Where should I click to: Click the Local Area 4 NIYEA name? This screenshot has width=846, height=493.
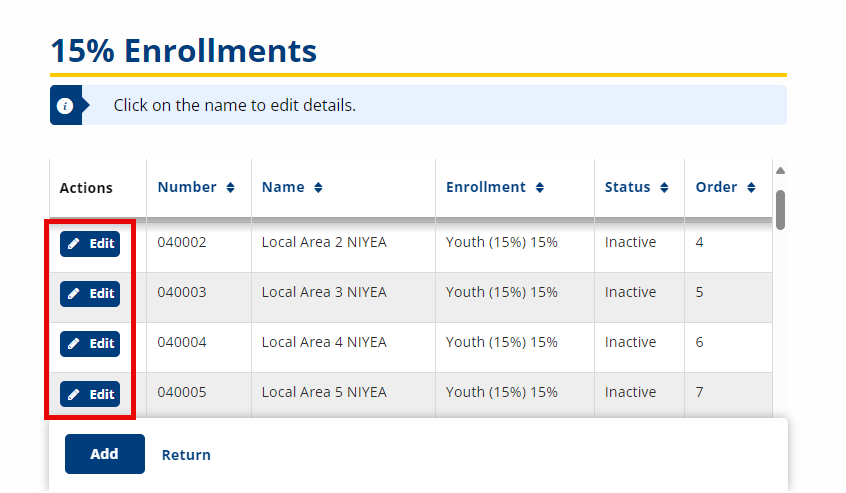(x=323, y=342)
